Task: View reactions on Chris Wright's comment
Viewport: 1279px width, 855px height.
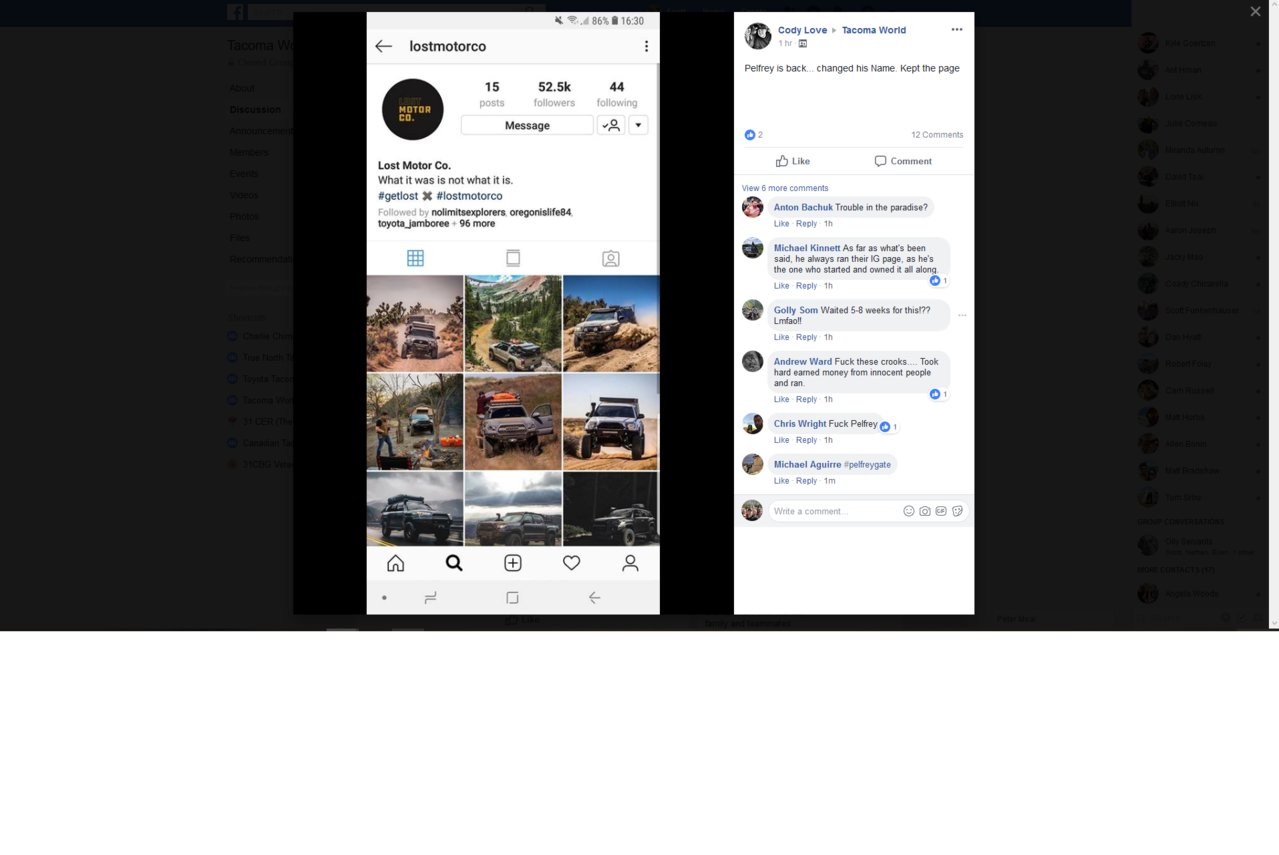Action: (888, 427)
